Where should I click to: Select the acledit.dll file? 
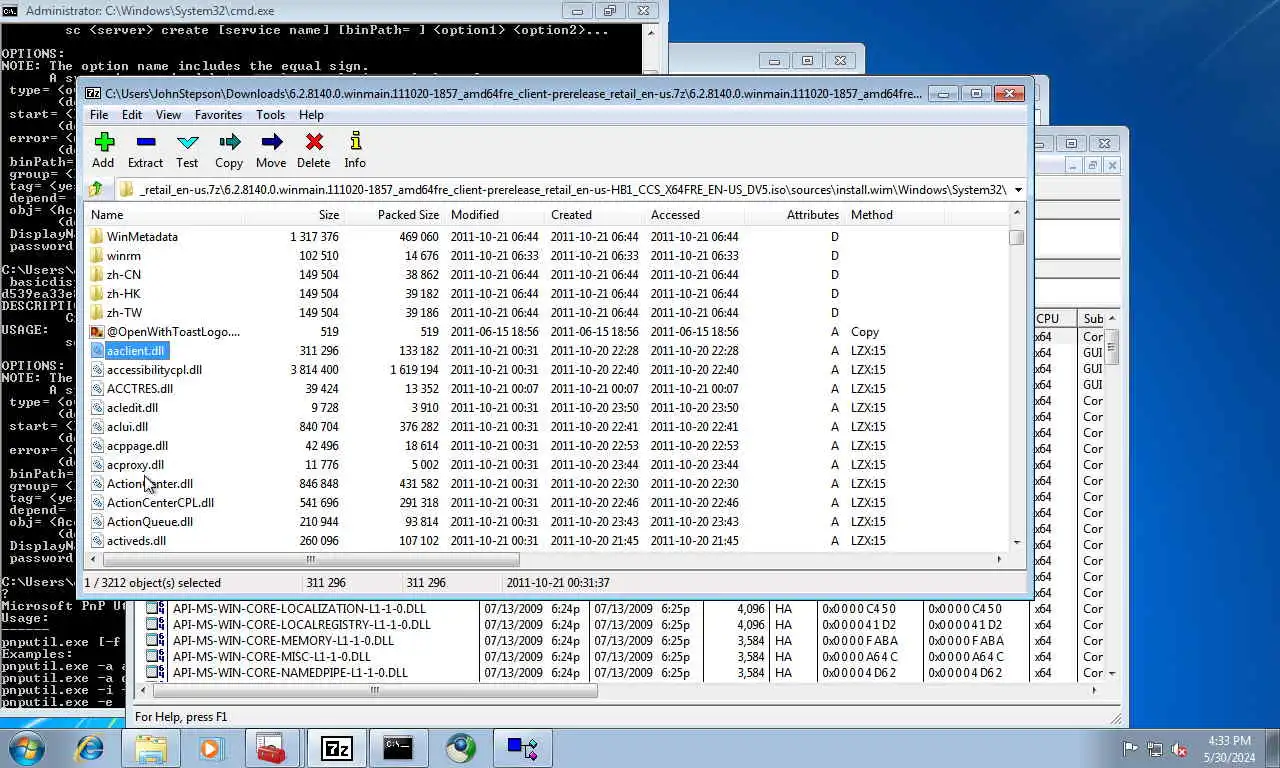tap(132, 408)
